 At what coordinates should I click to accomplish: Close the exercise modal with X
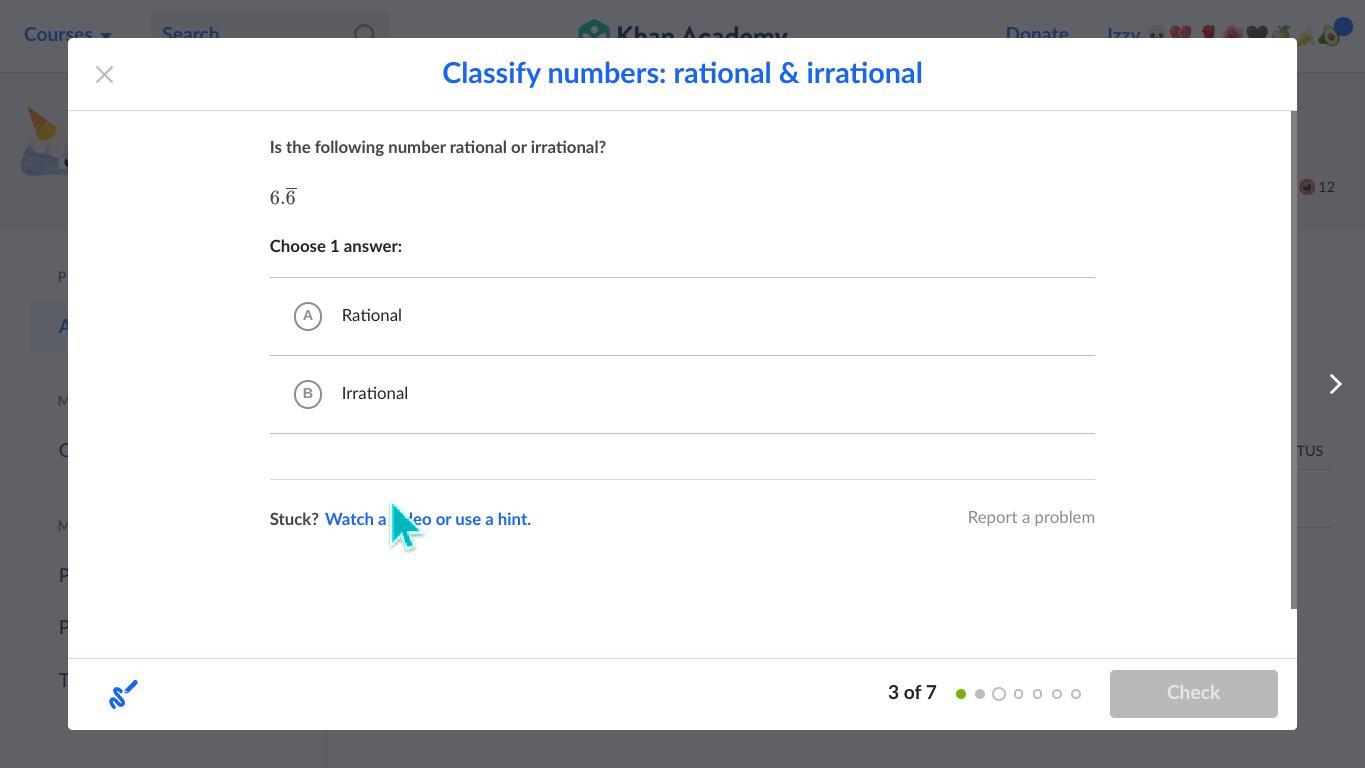tap(104, 75)
